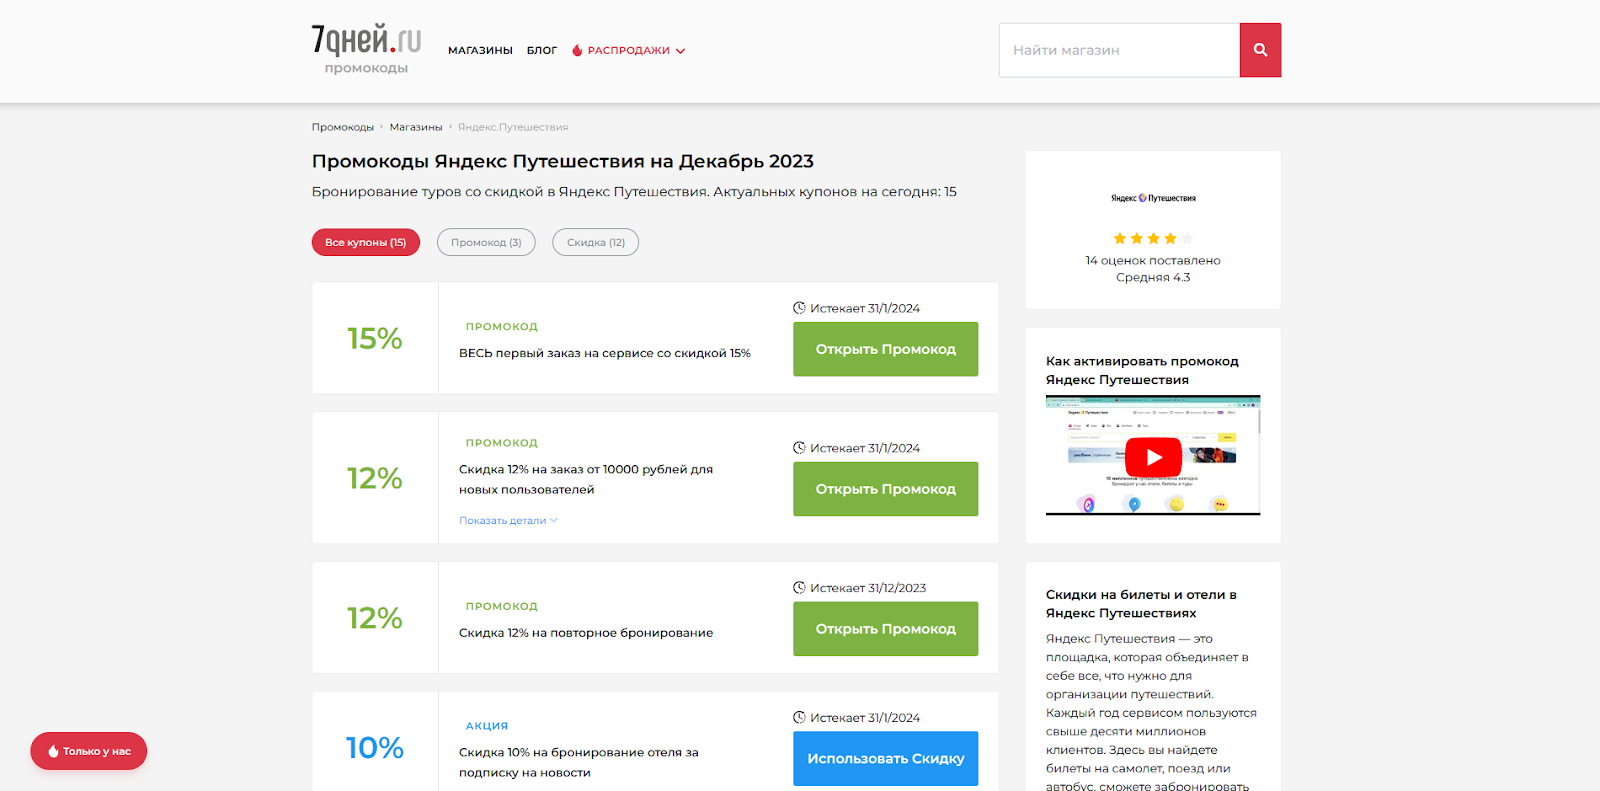This screenshot has height=791, width=1600.
Task: Click the Только у нас floating button
Action: click(88, 751)
